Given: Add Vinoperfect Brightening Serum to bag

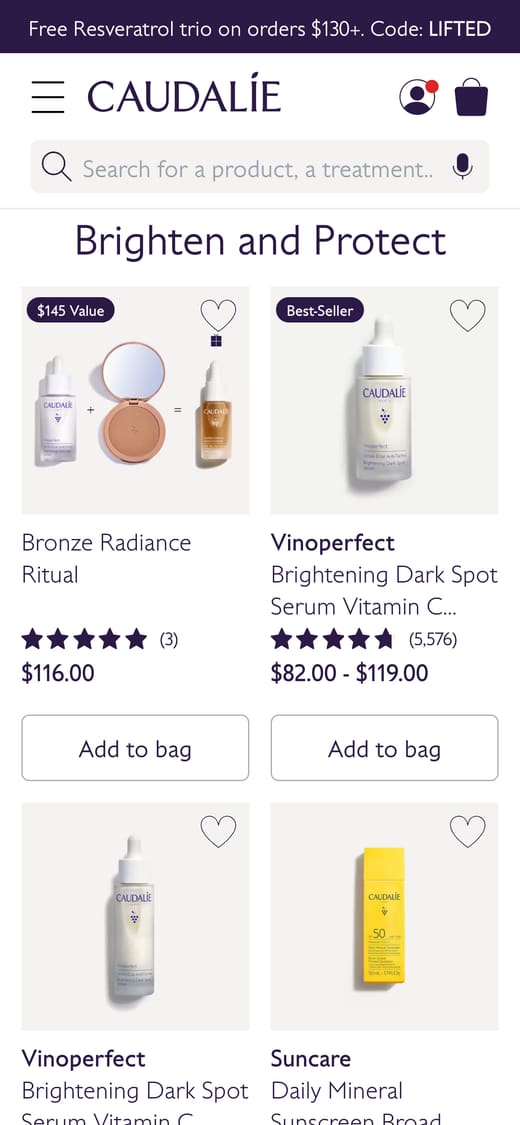Looking at the screenshot, I should (x=384, y=748).
